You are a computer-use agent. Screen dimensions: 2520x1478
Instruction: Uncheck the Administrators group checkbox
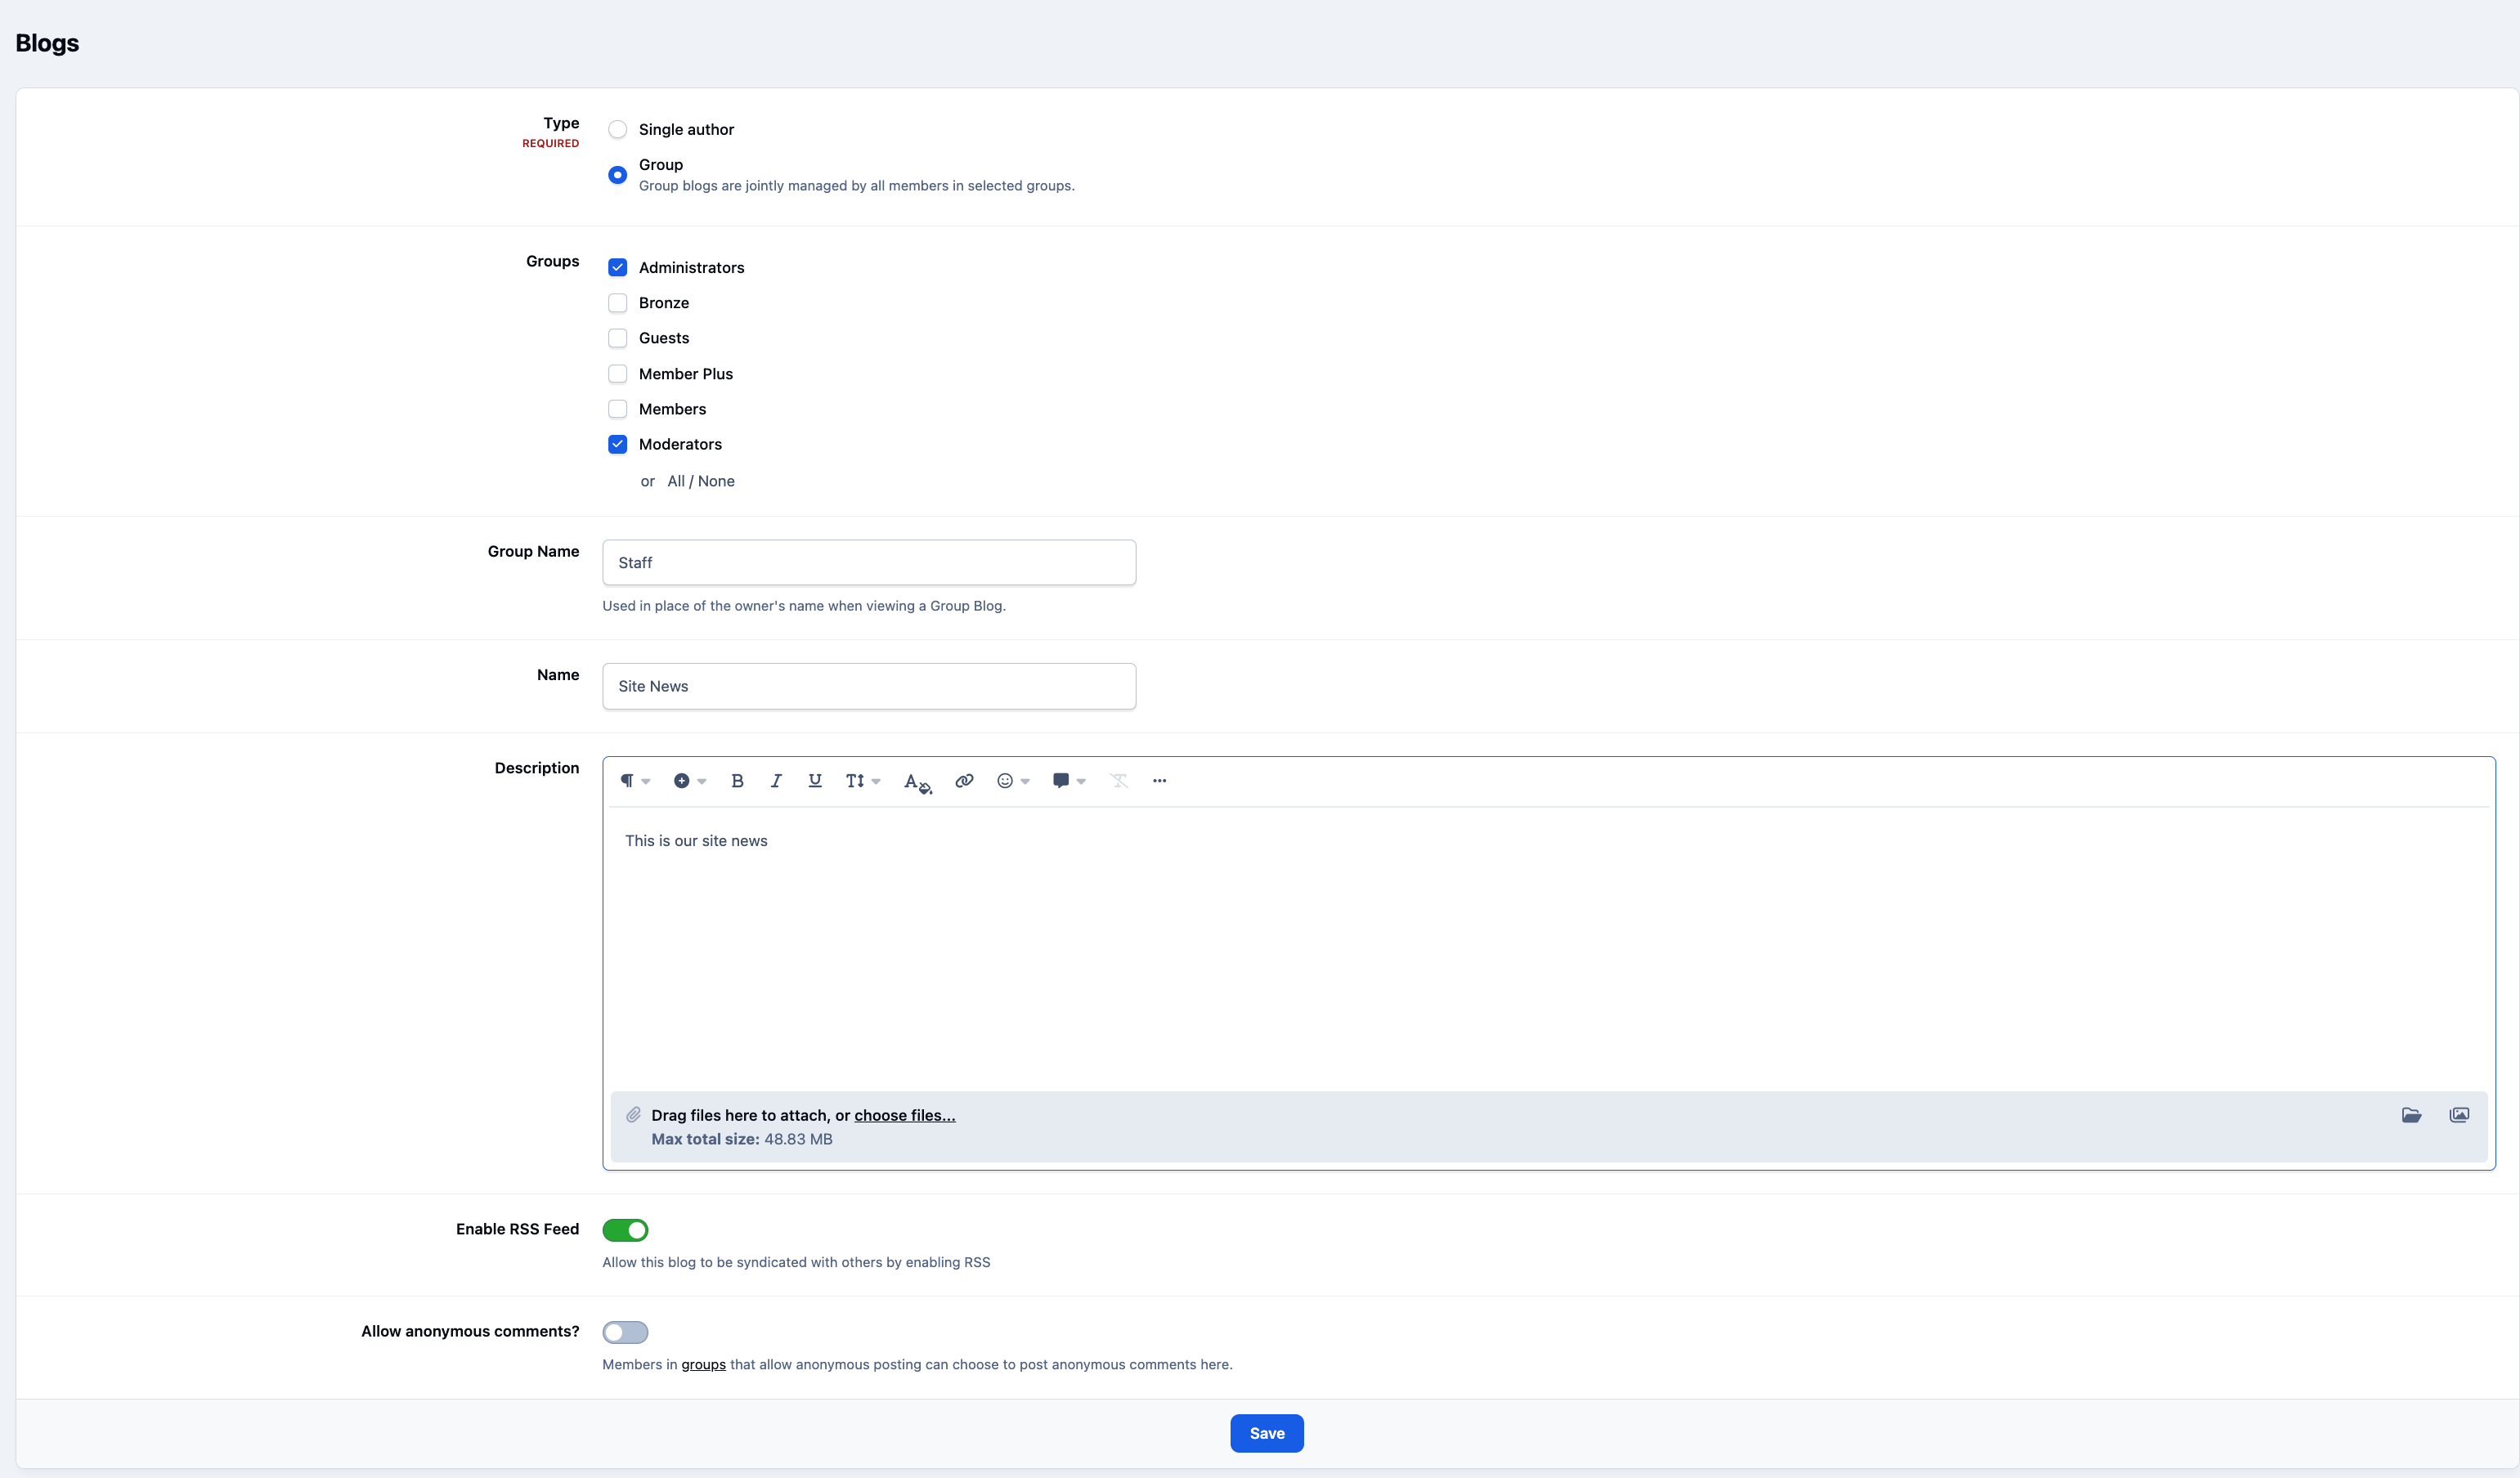point(618,268)
